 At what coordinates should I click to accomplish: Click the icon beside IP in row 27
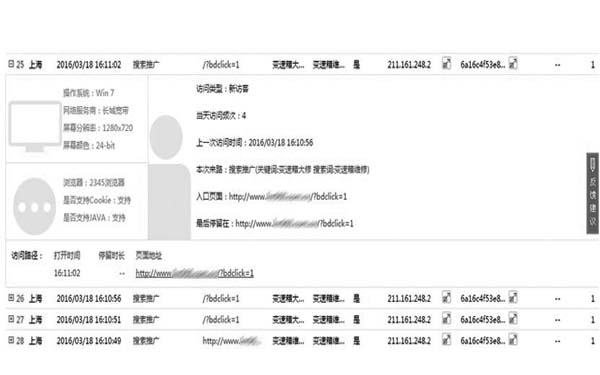(x=446, y=318)
